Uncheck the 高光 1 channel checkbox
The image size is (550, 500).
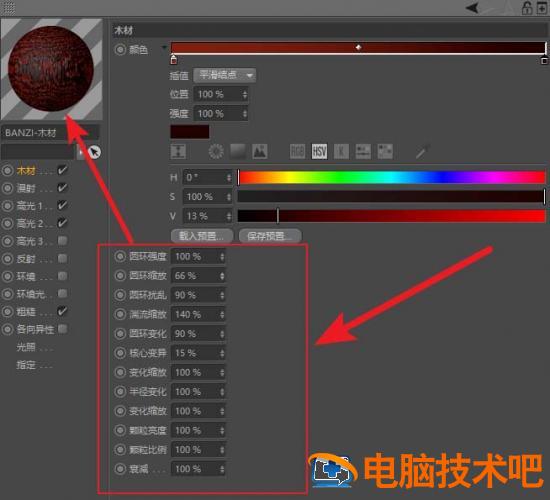[62, 205]
